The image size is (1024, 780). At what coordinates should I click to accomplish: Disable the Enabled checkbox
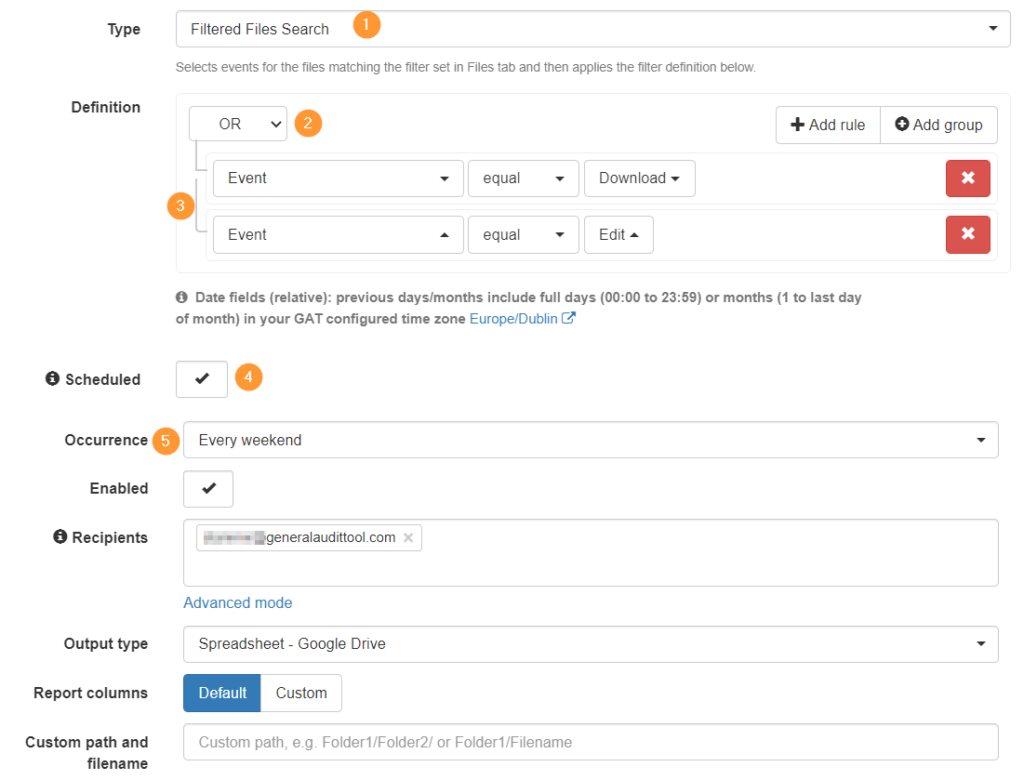[x=207, y=488]
